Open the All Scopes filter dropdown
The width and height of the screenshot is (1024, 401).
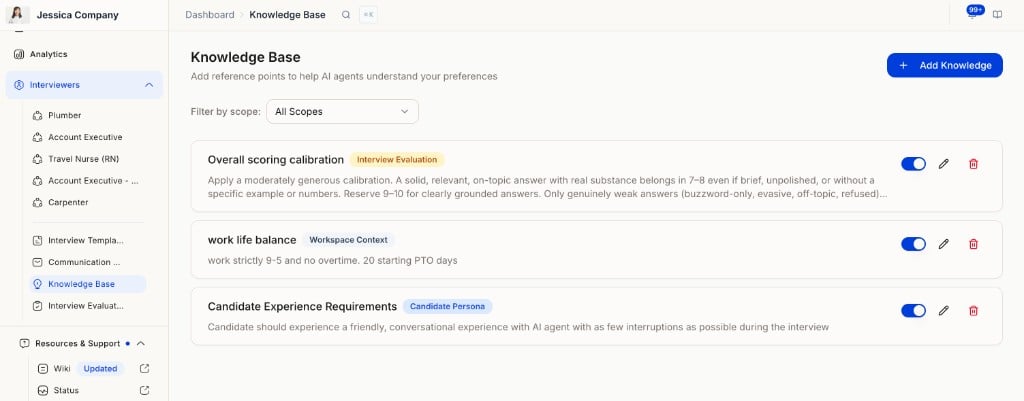[342, 112]
